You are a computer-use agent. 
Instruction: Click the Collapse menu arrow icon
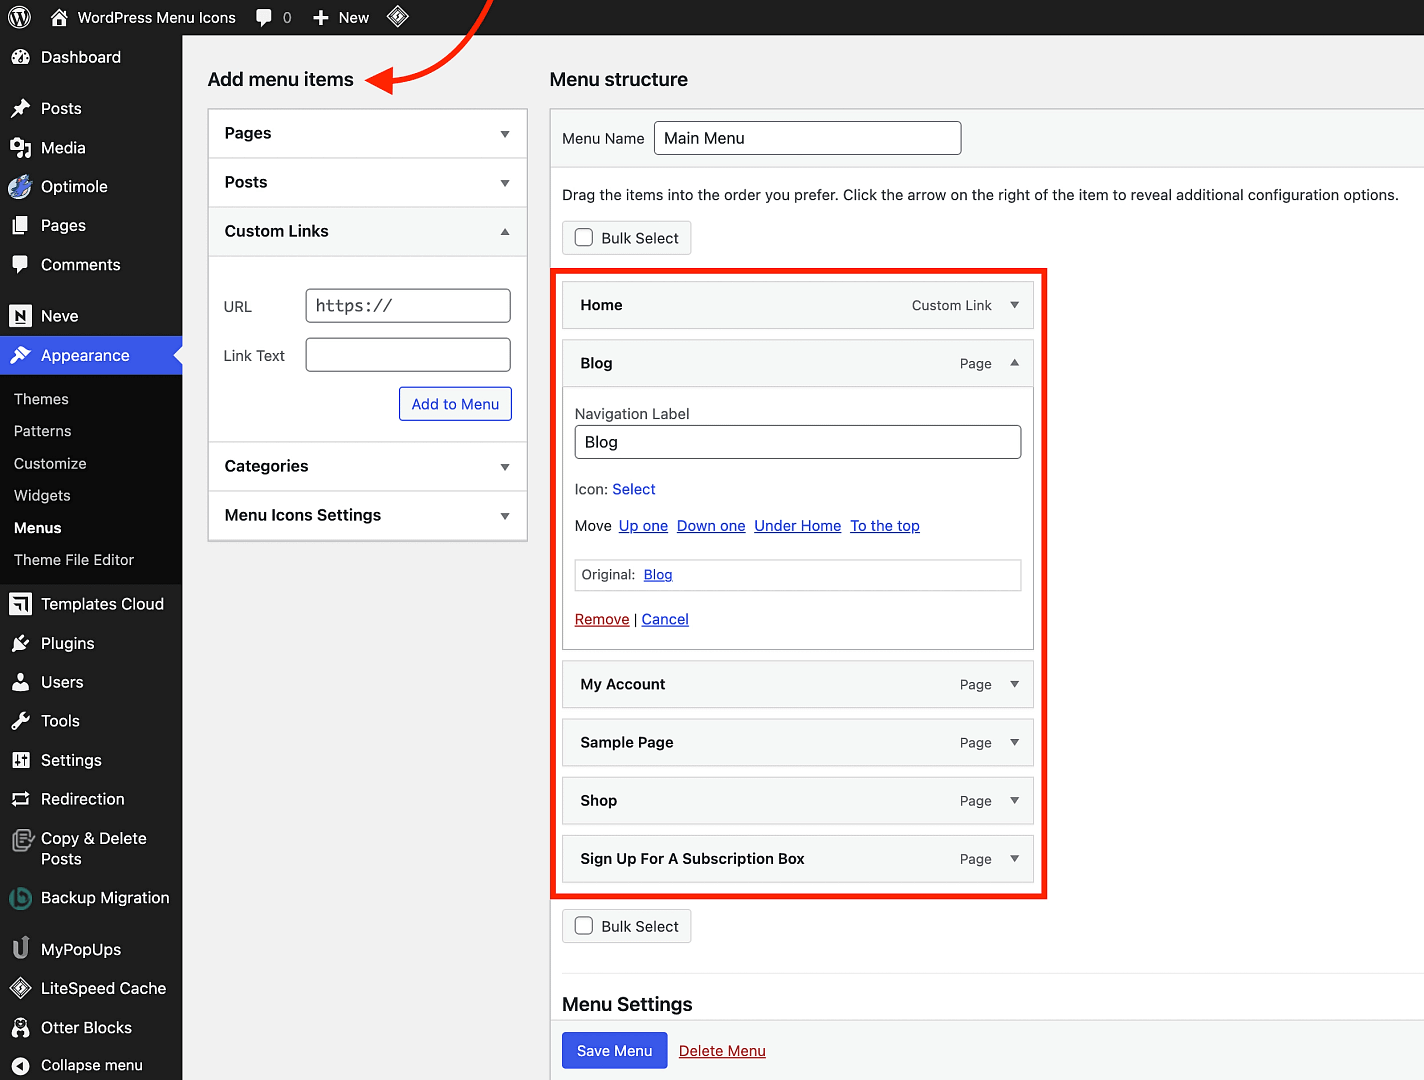pyautogui.click(x=20, y=1065)
